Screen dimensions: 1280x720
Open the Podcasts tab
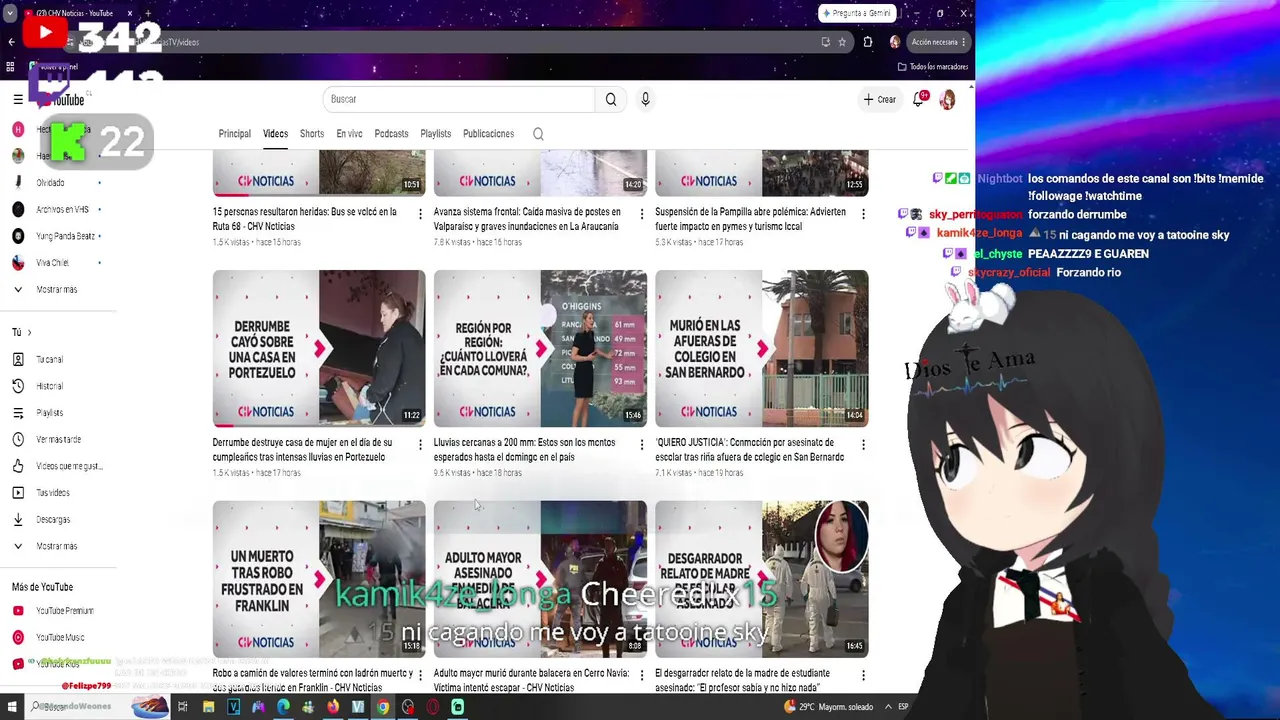coord(391,134)
